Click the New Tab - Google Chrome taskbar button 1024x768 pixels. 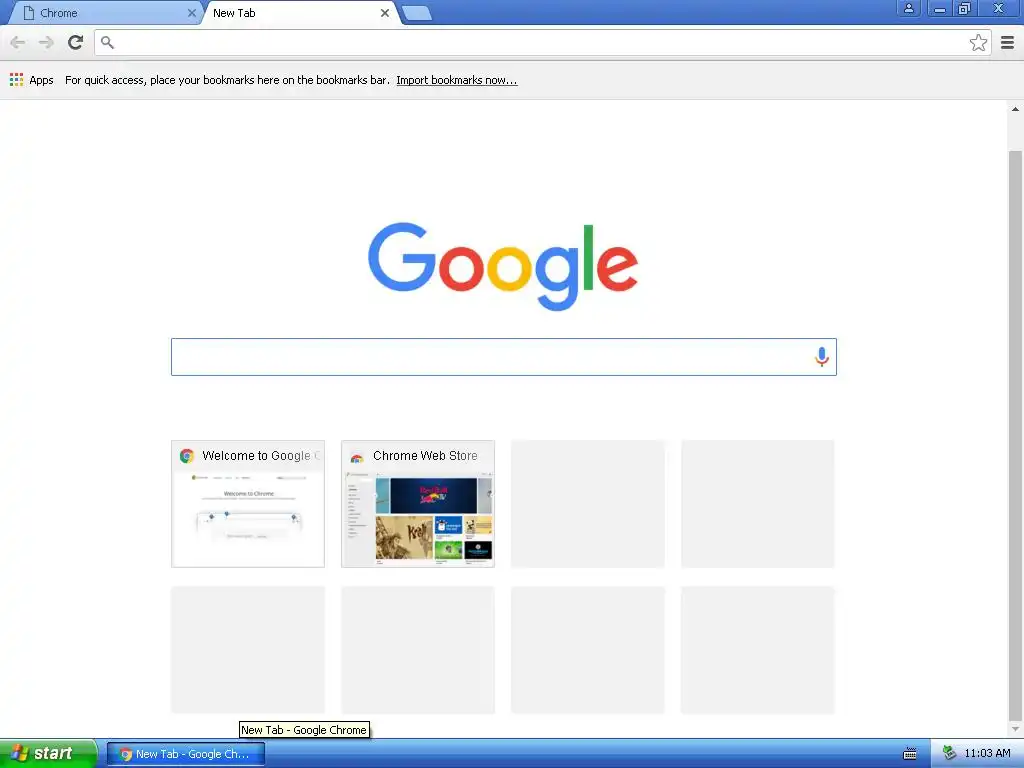(x=186, y=754)
